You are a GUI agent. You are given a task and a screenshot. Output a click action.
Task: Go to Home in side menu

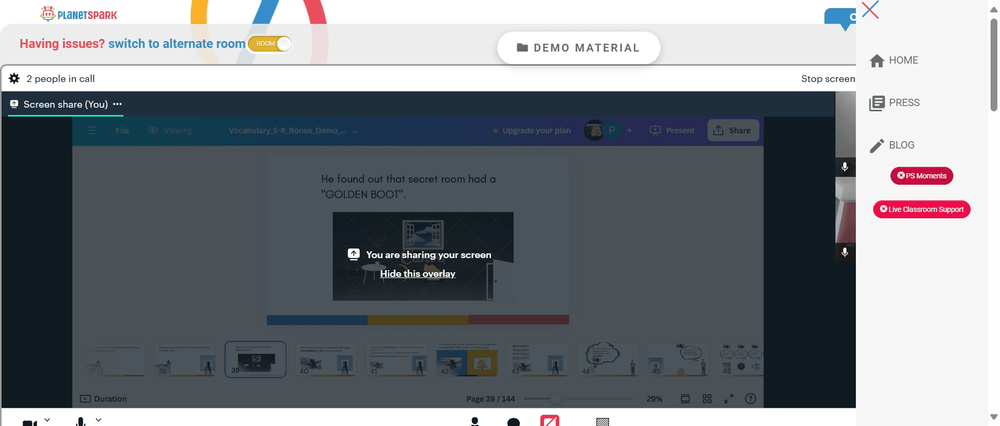coord(894,60)
